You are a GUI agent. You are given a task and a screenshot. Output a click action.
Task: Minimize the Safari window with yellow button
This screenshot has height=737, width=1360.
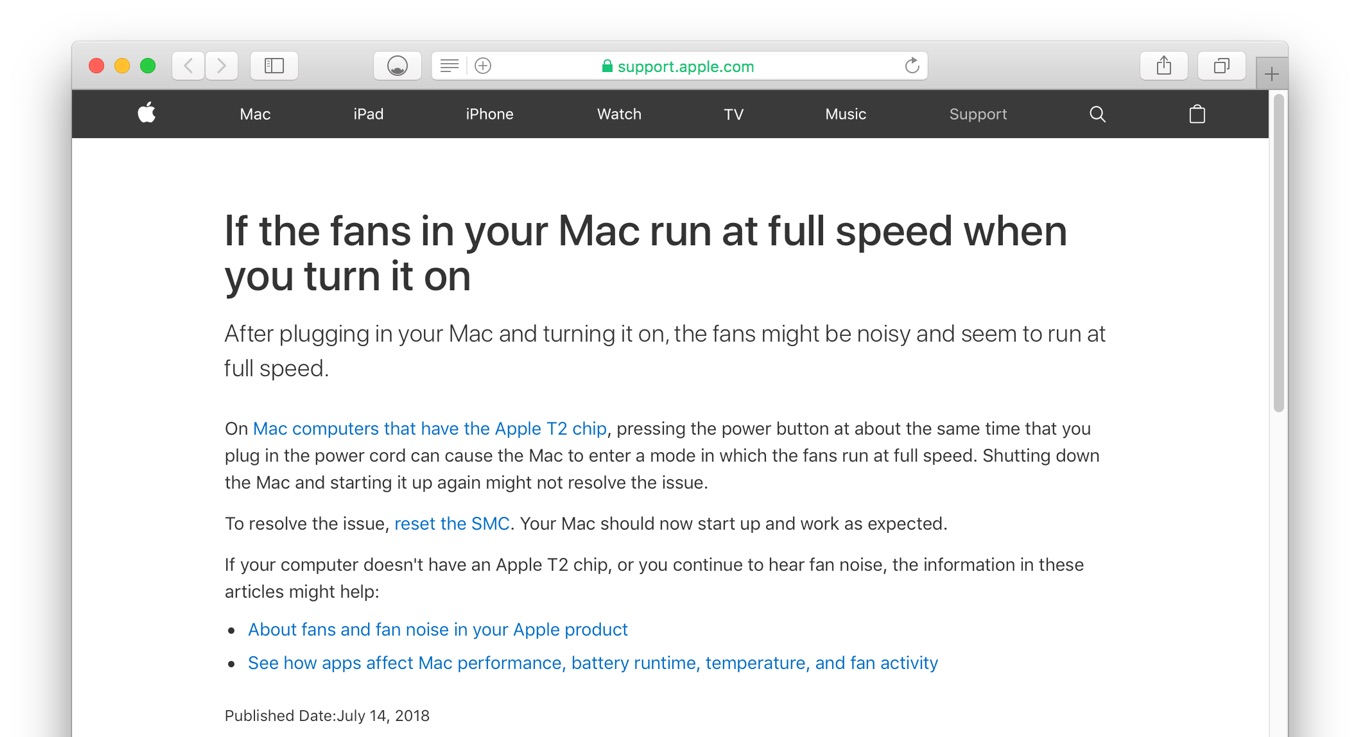(x=122, y=66)
